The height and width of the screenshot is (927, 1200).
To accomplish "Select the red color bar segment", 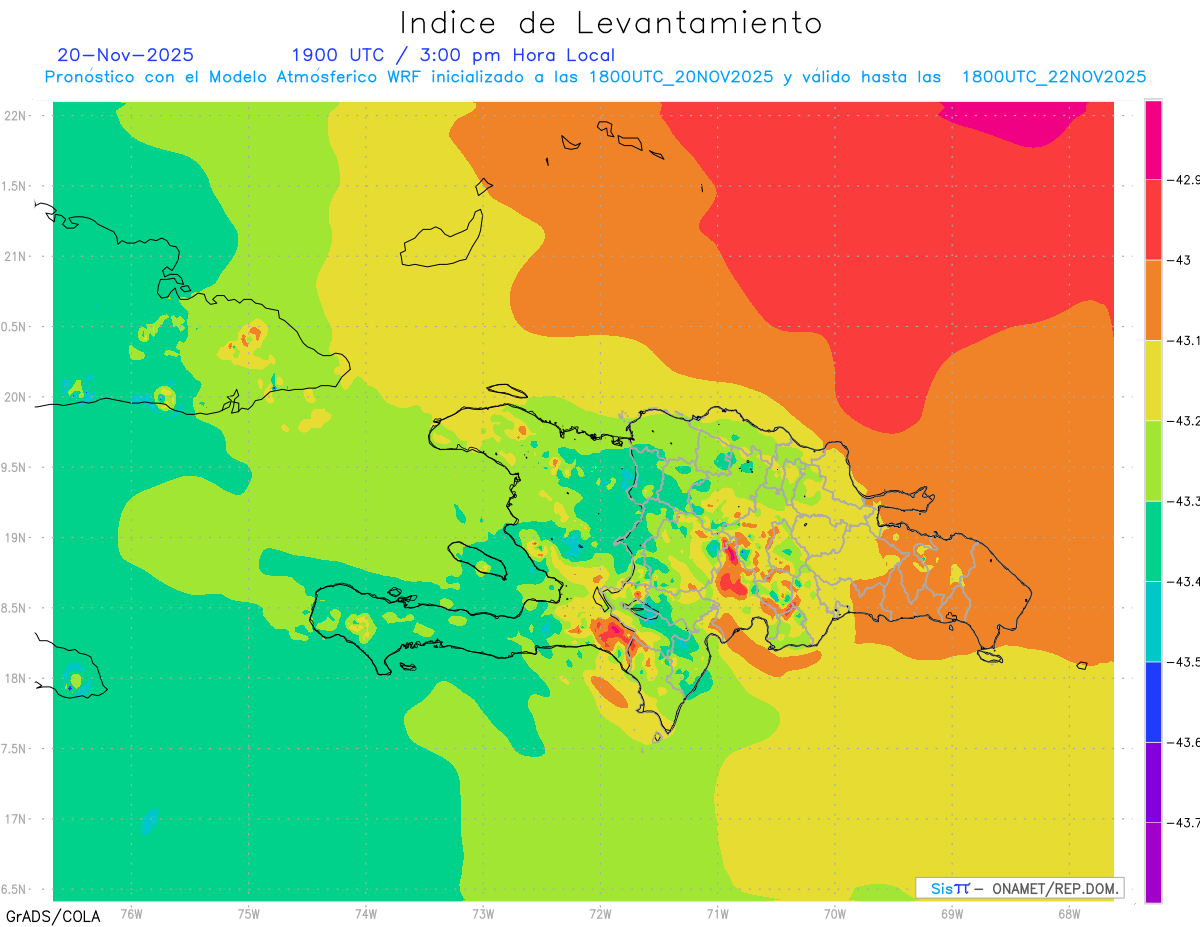I will click(x=1153, y=220).
